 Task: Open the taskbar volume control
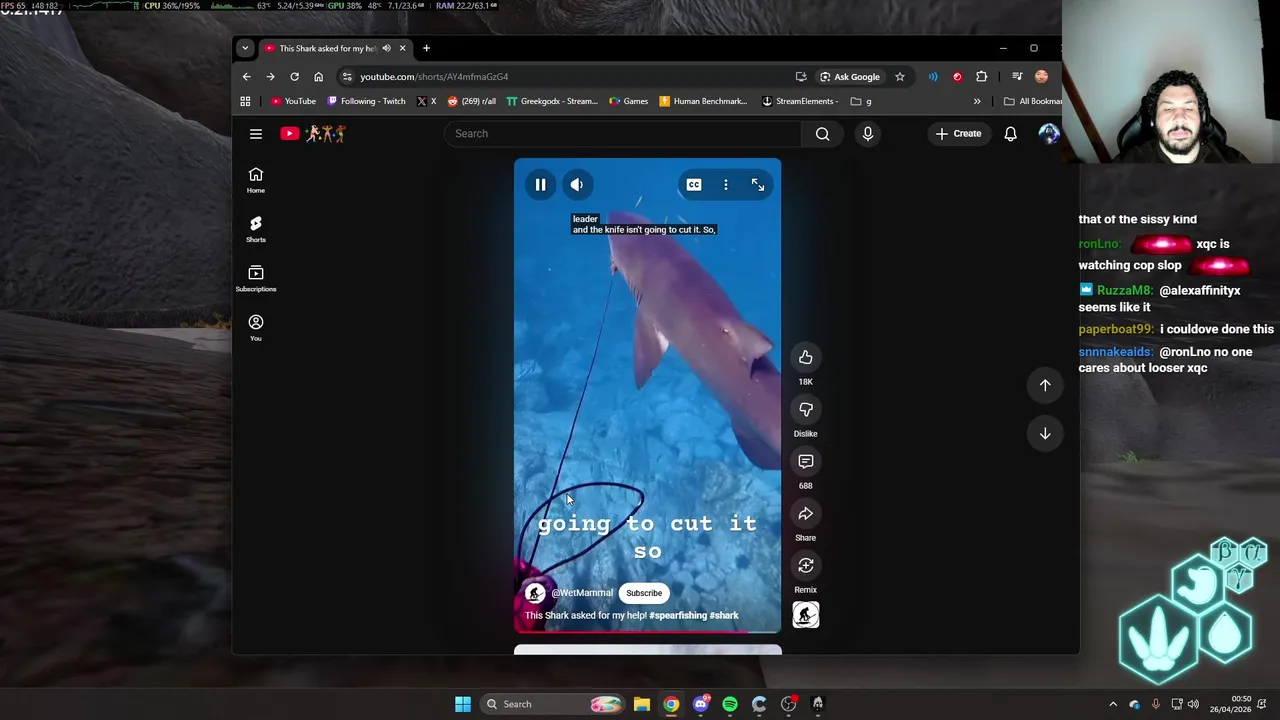click(x=1193, y=704)
